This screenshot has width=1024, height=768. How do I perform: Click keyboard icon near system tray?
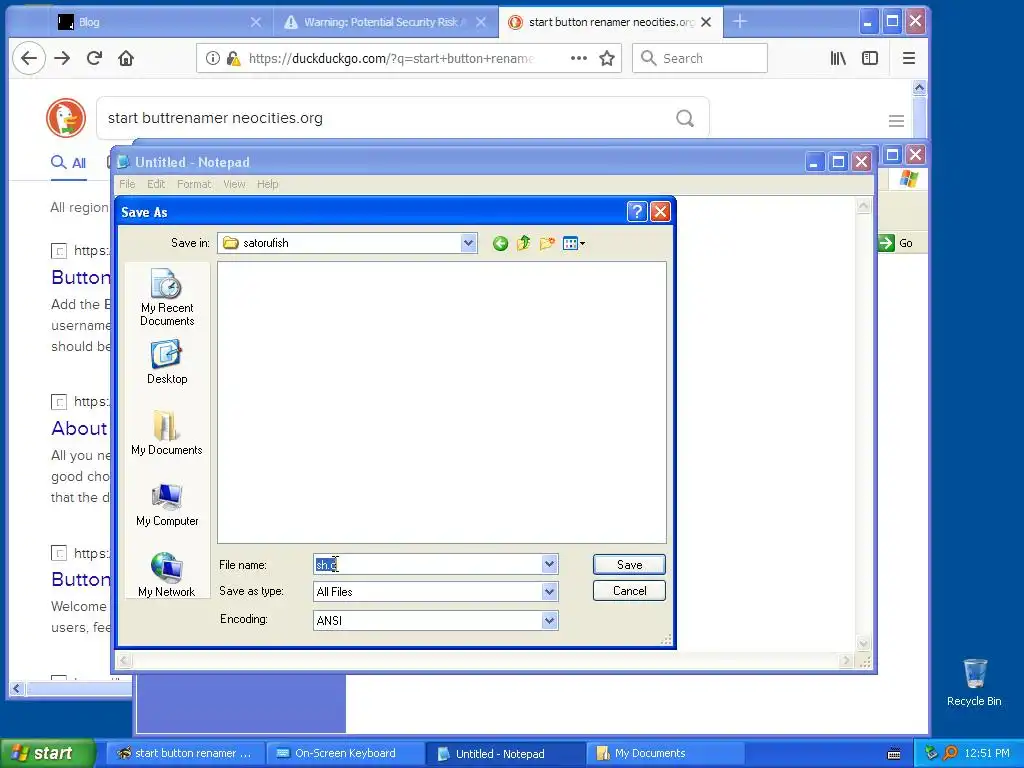[x=894, y=754]
